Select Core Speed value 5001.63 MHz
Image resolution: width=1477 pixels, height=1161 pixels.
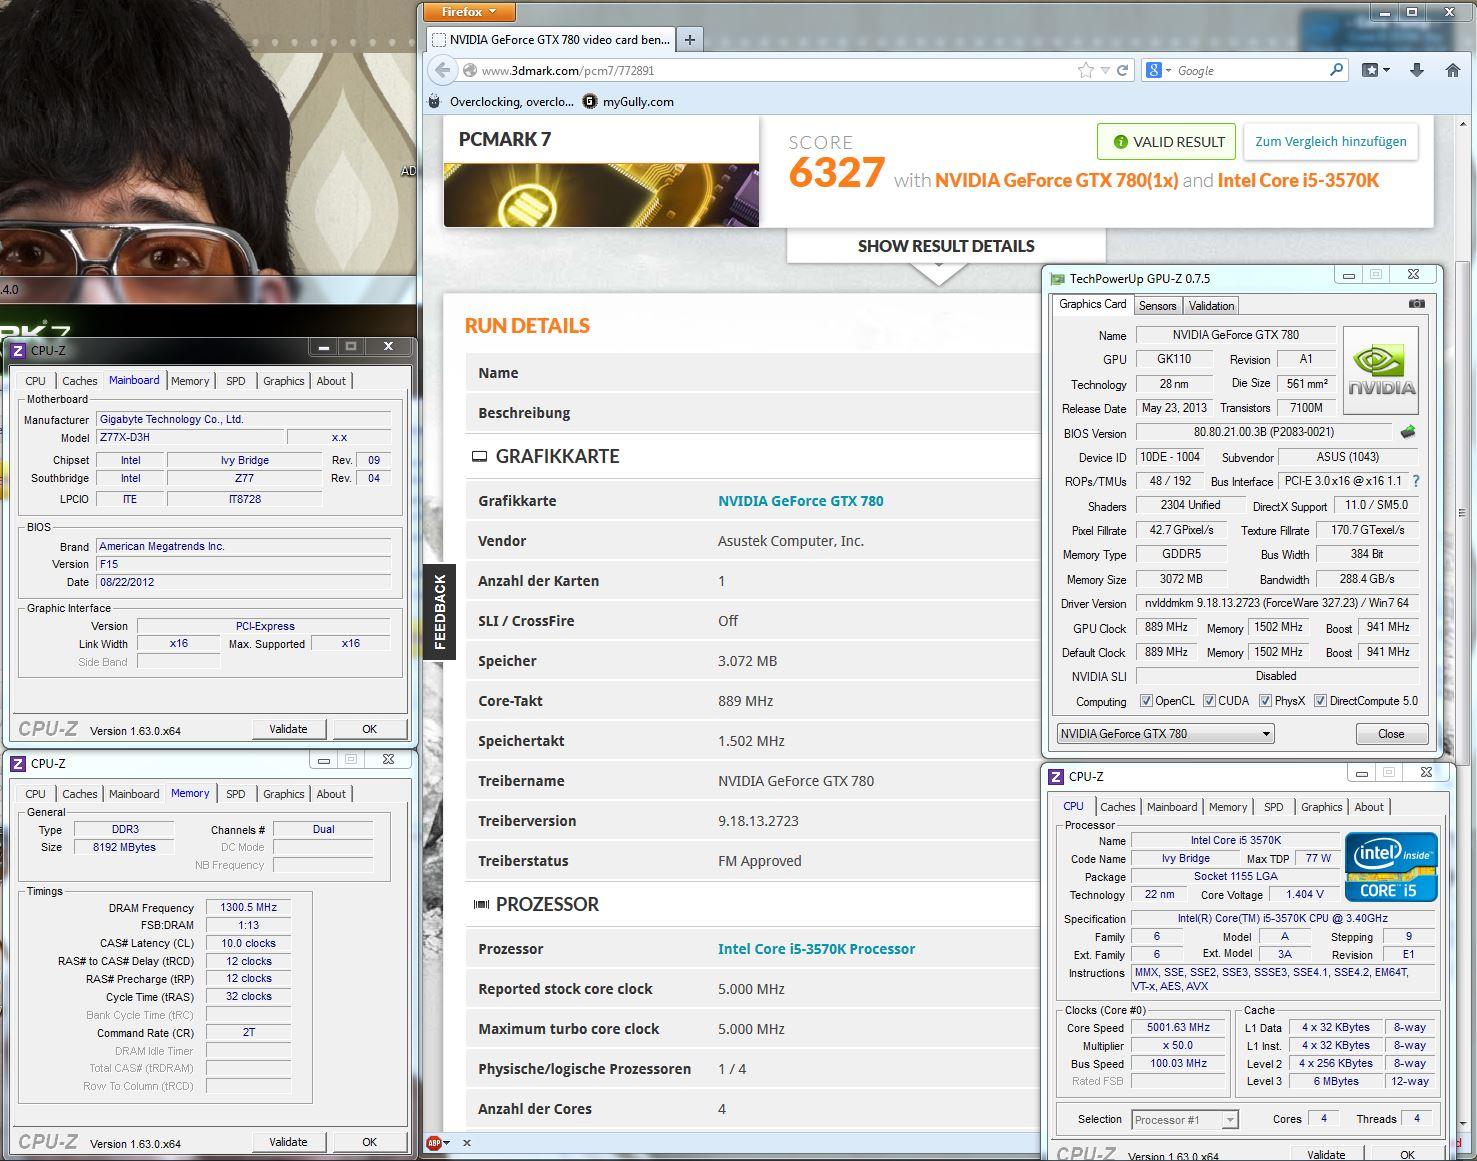[1178, 1028]
